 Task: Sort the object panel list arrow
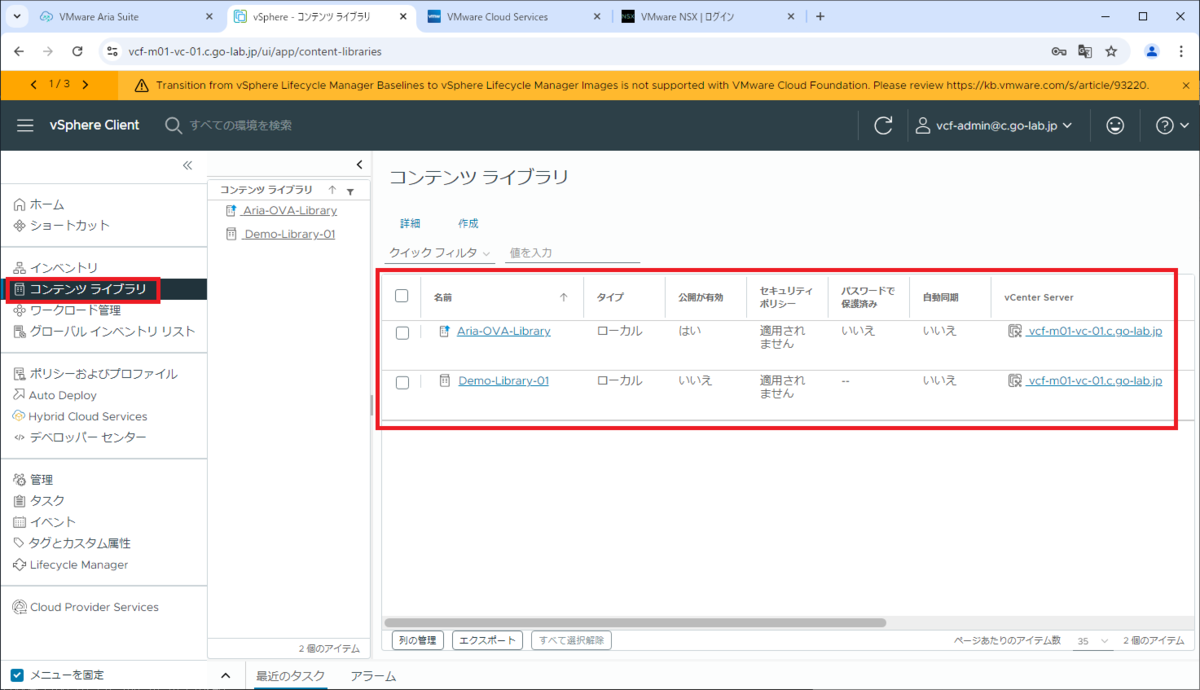(x=332, y=190)
